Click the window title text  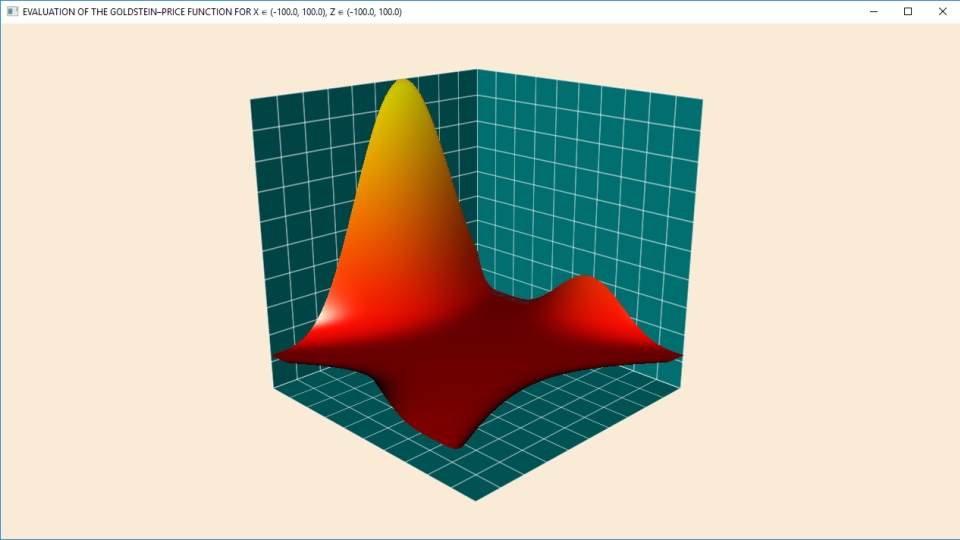pos(212,12)
